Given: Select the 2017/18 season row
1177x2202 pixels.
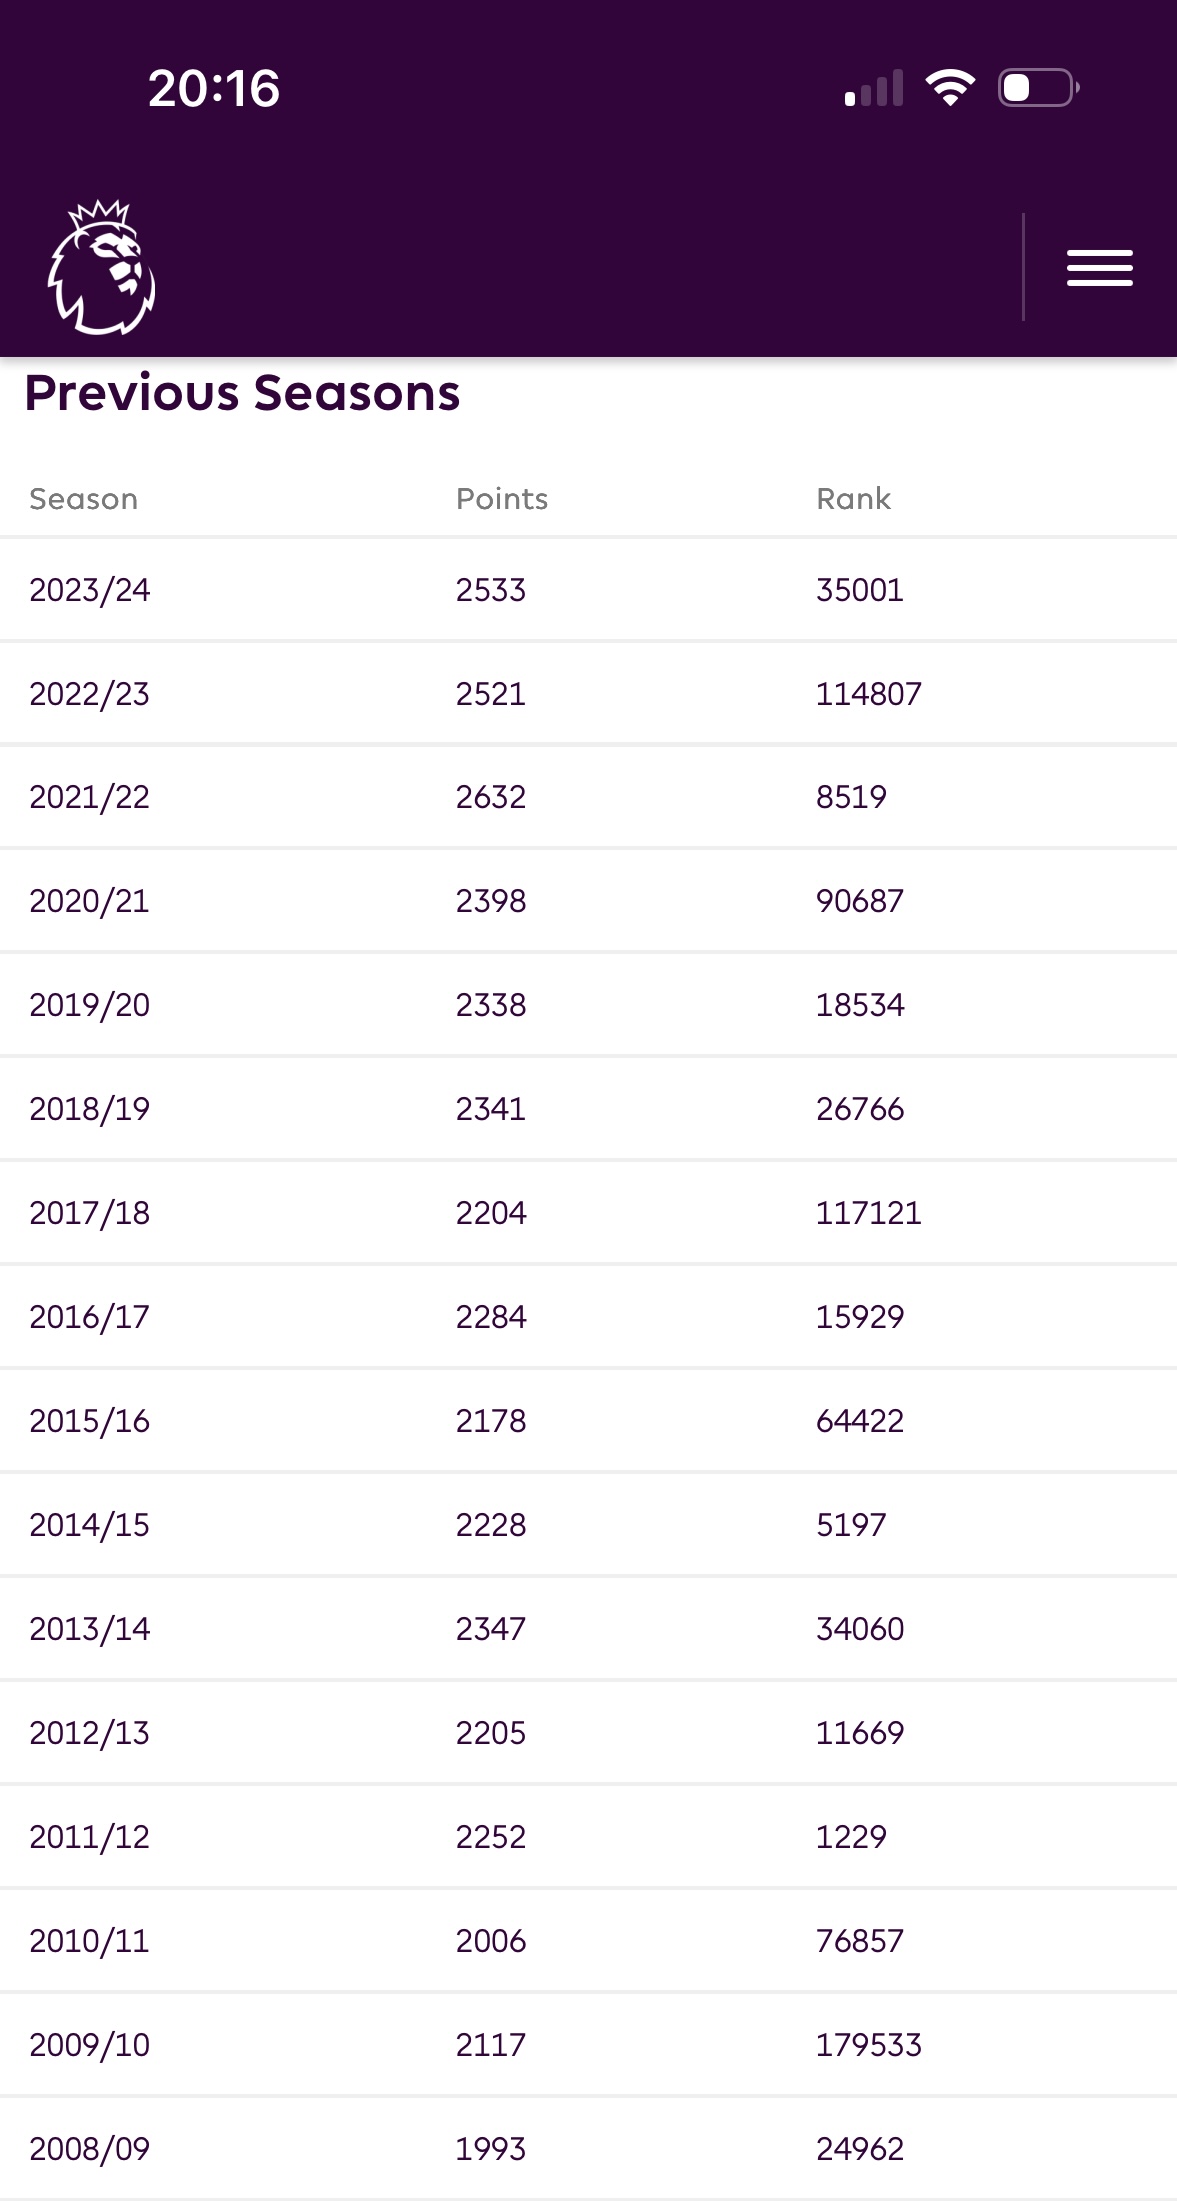Looking at the screenshot, I should 588,1213.
